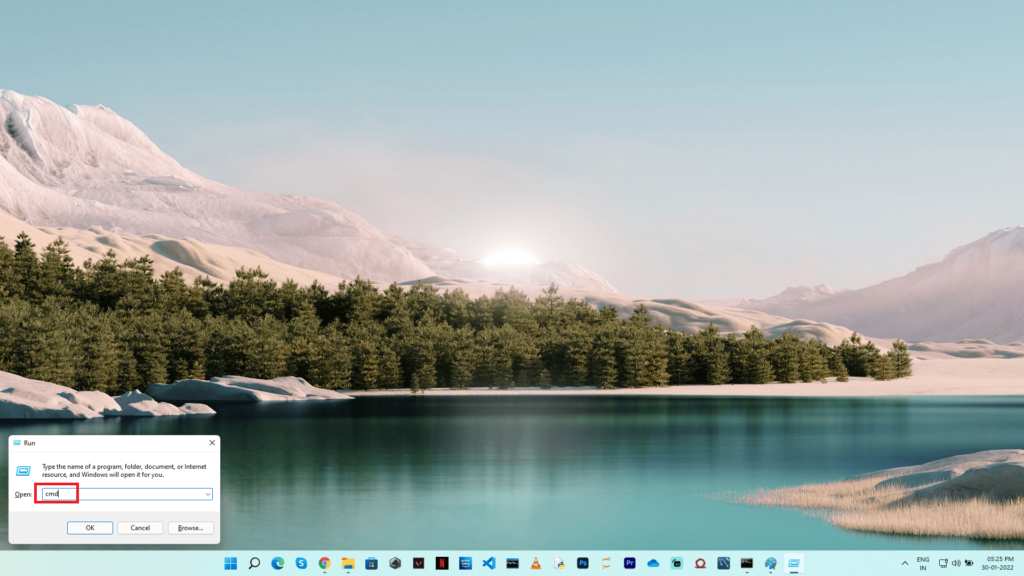Switch ENG IN input language
Image resolution: width=1024 pixels, height=576 pixels.
(923, 563)
